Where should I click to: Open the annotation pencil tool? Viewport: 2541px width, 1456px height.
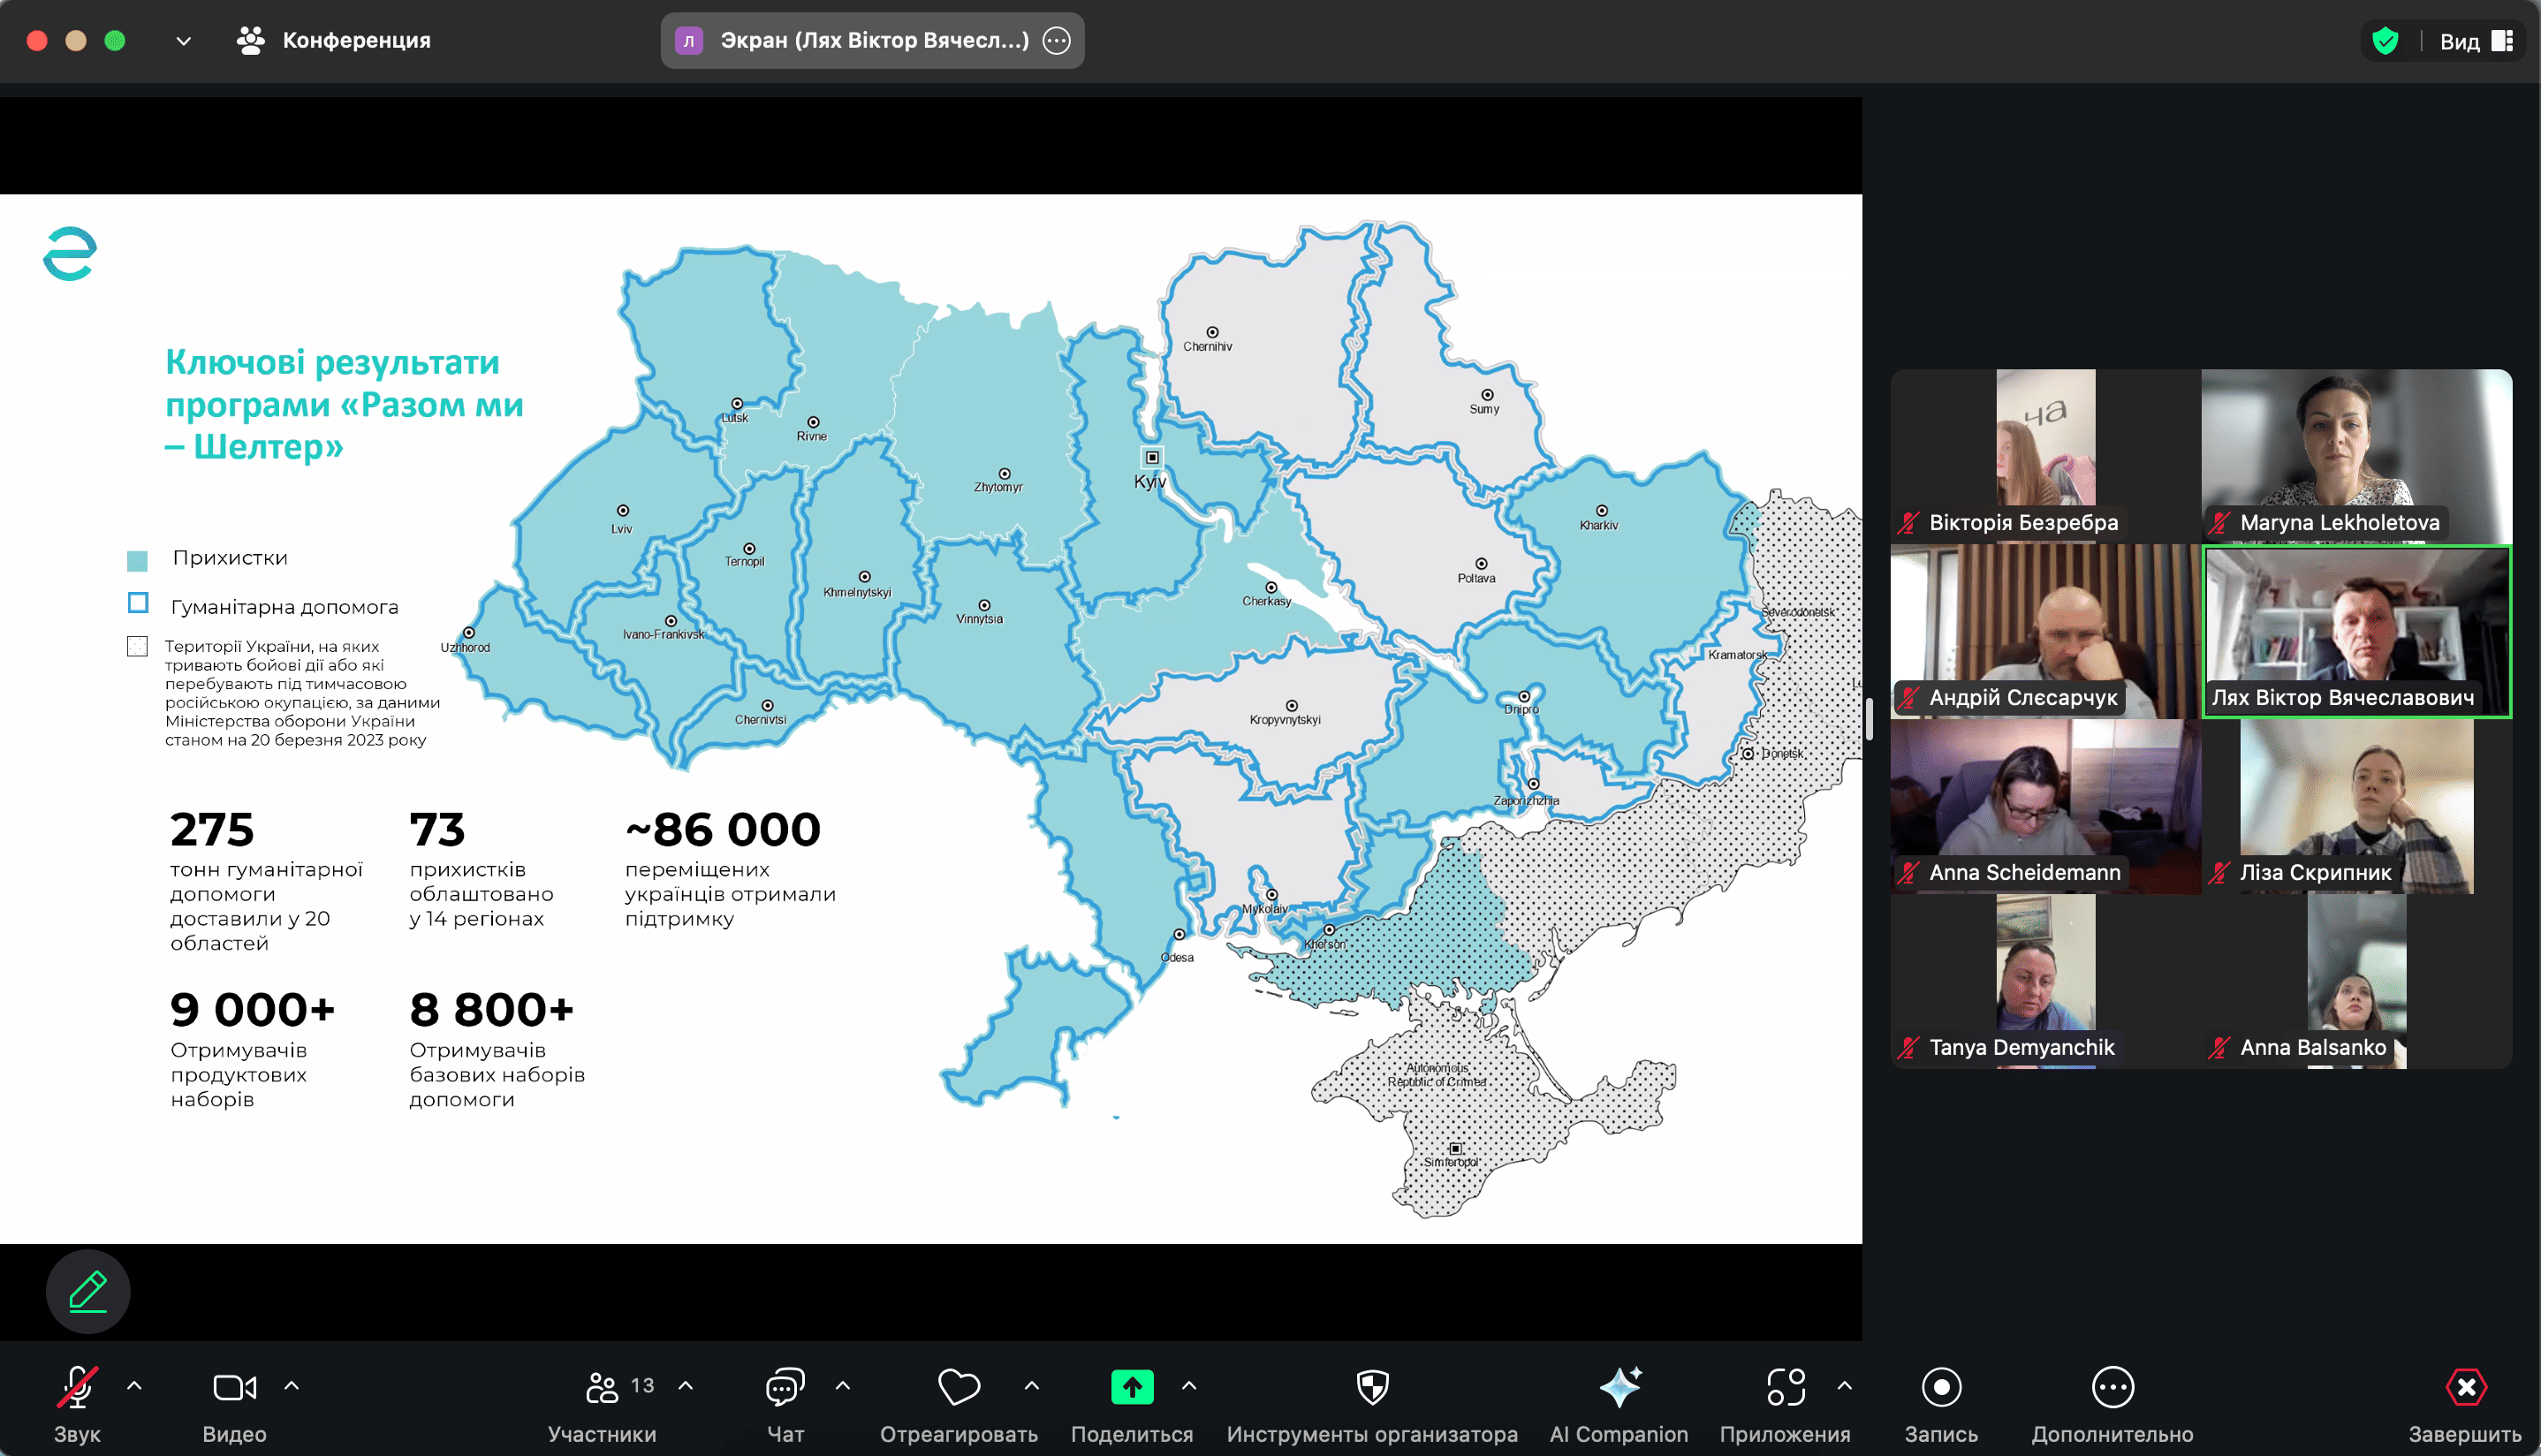88,1291
